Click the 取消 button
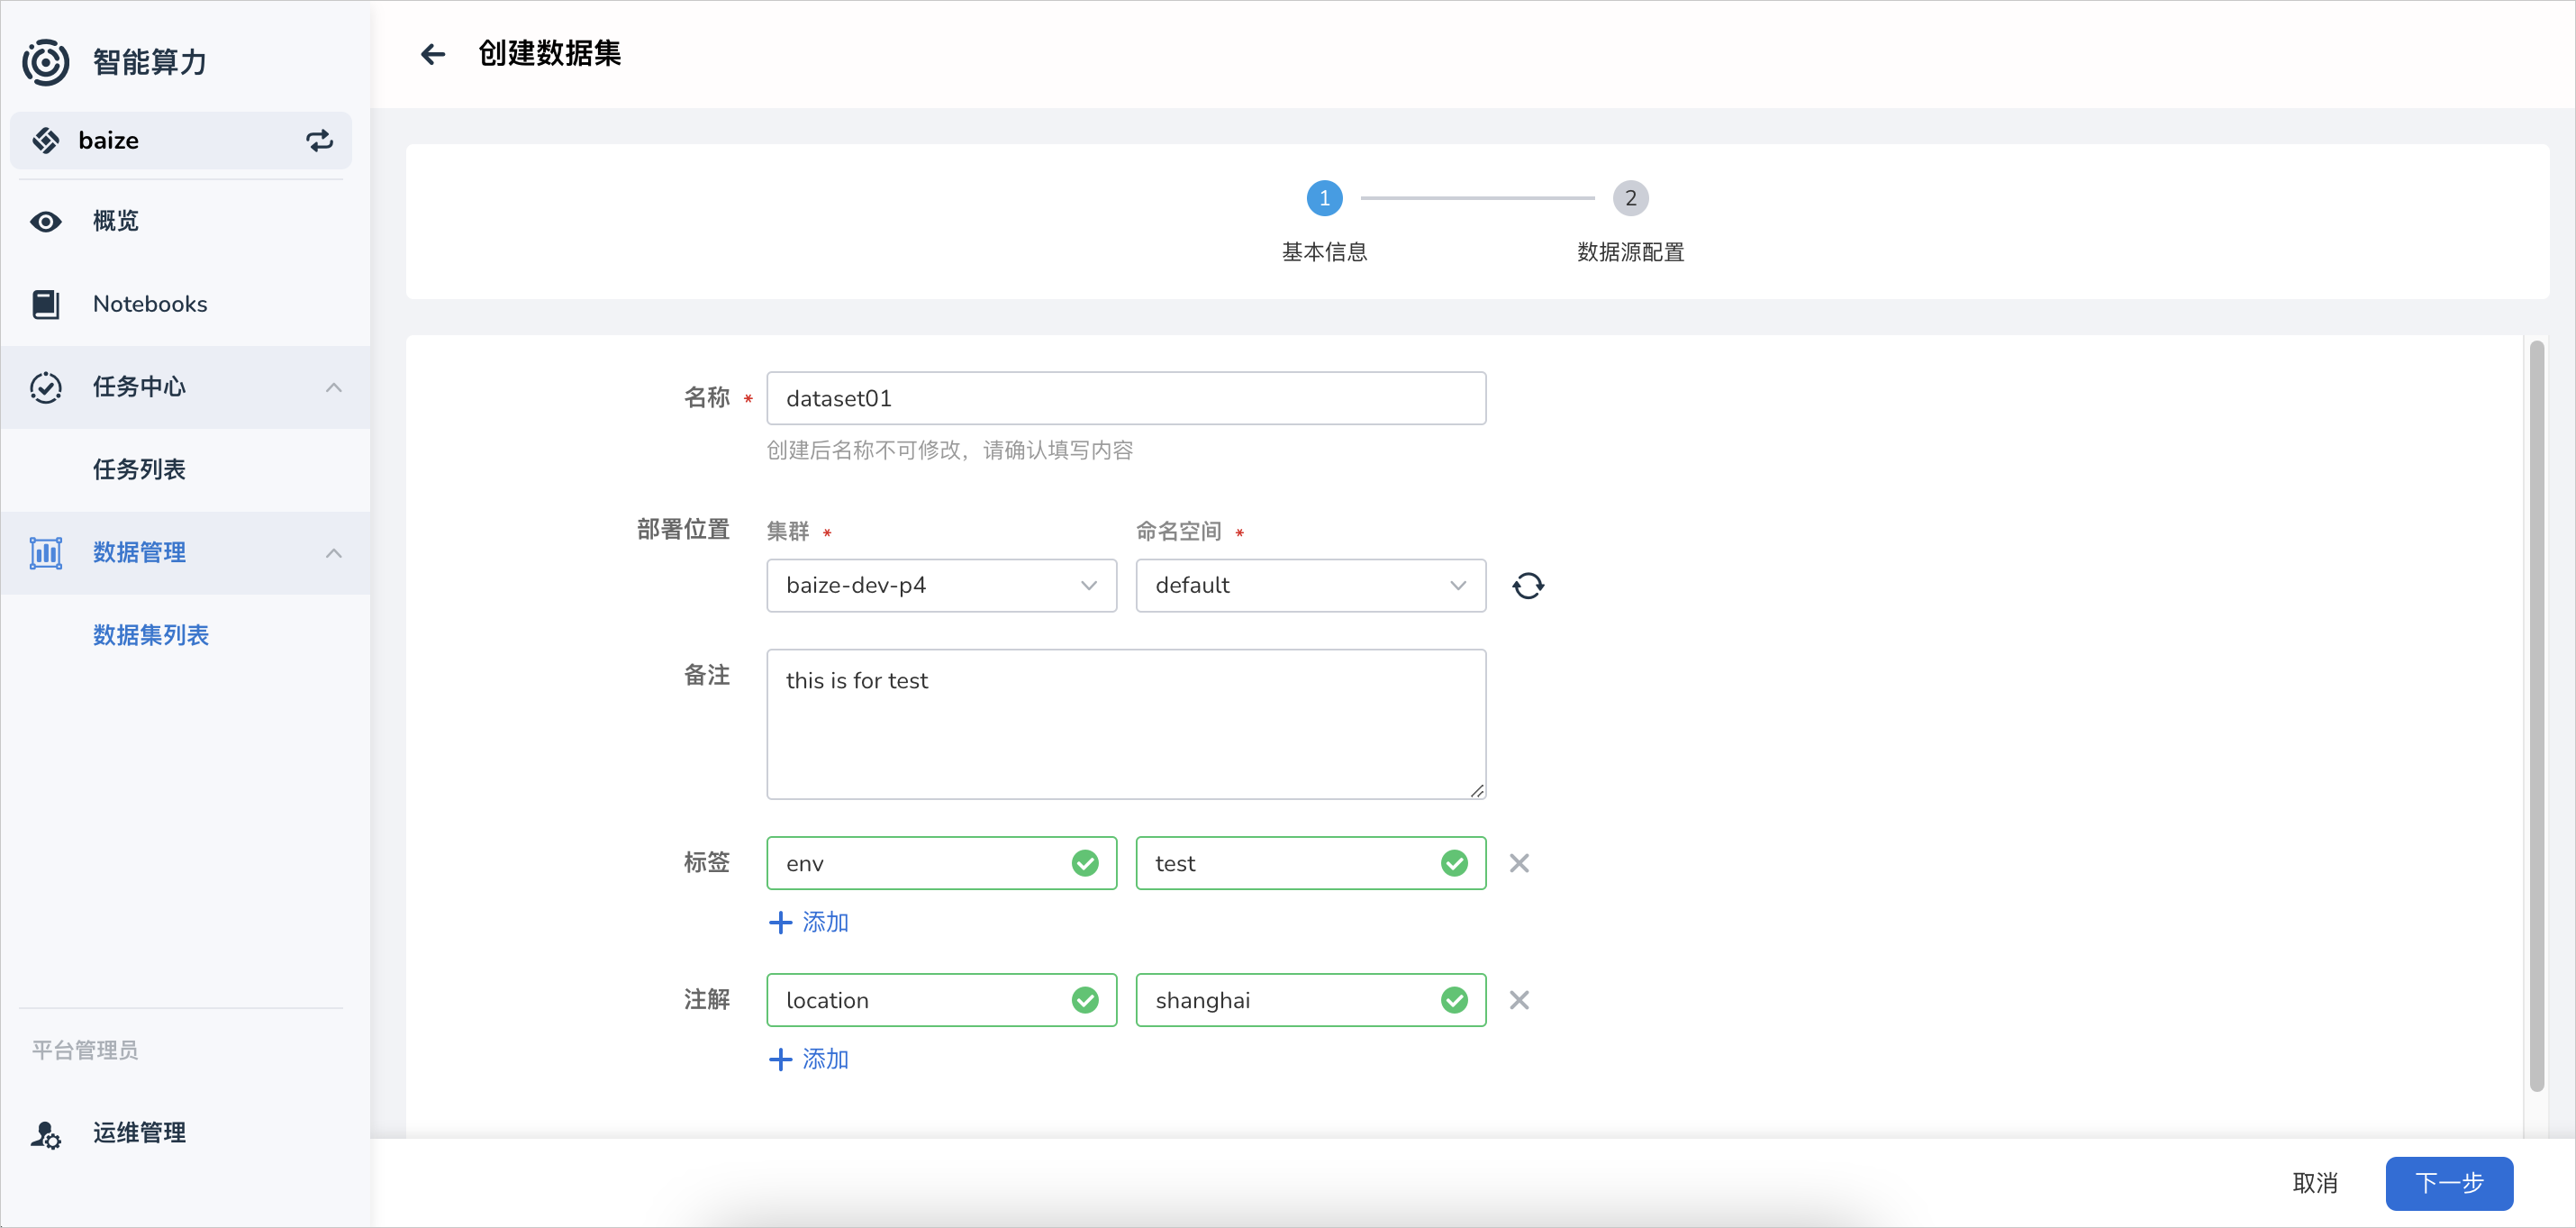 click(x=2314, y=1183)
